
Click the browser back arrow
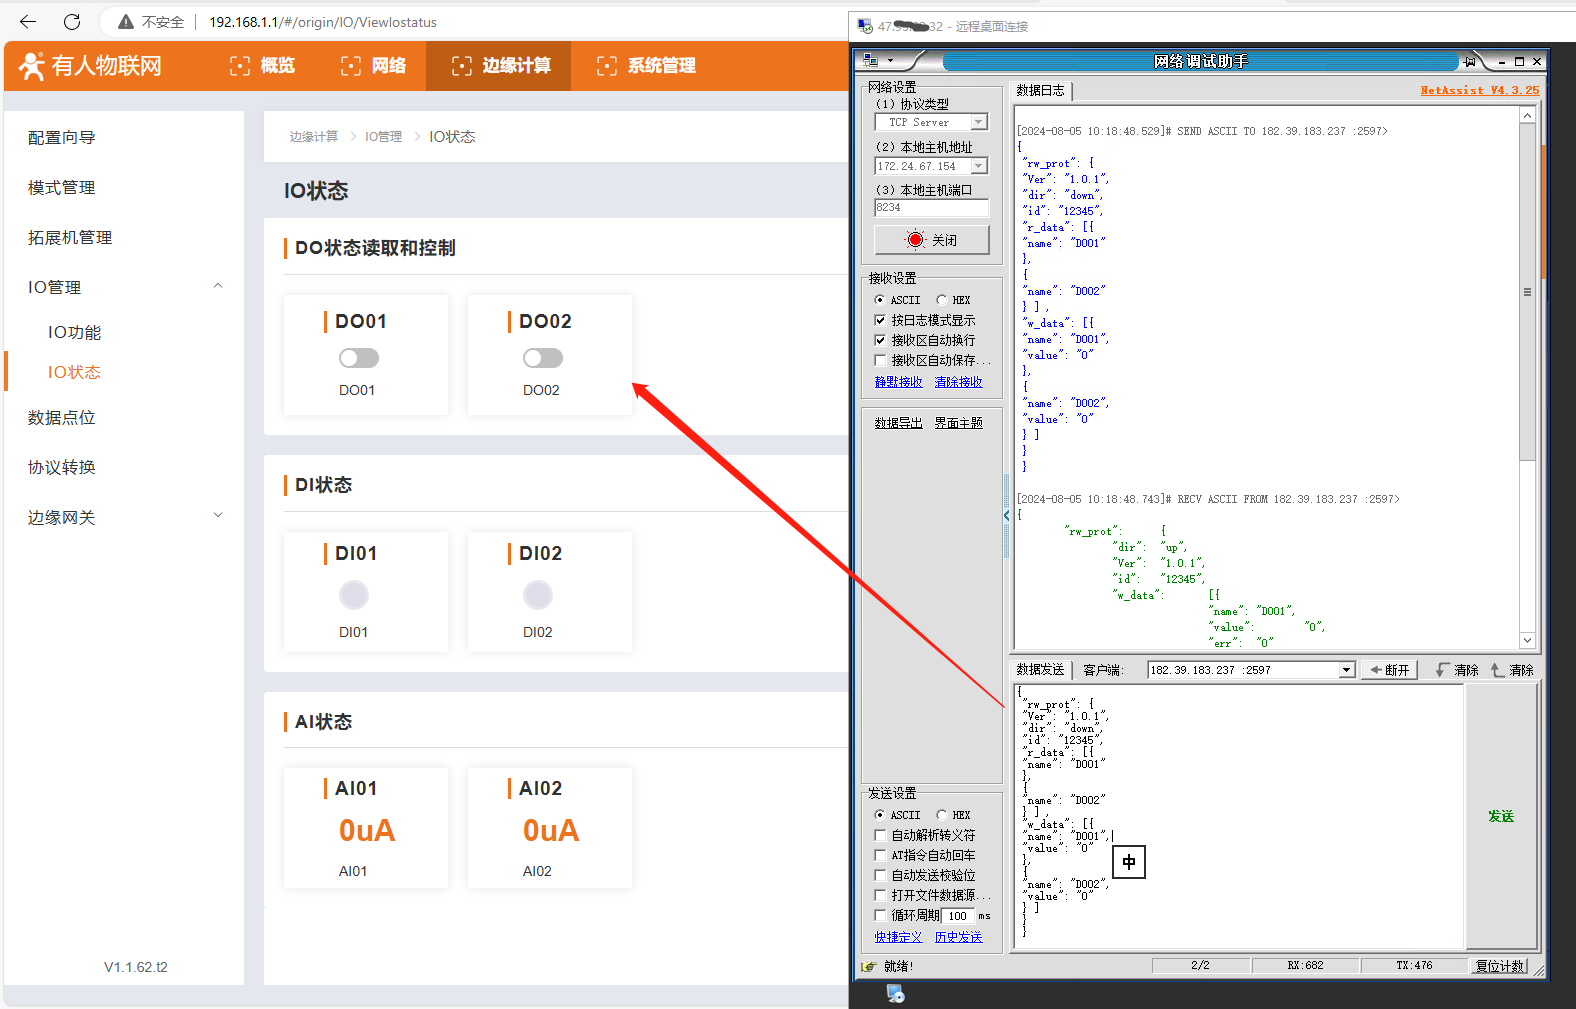28,22
